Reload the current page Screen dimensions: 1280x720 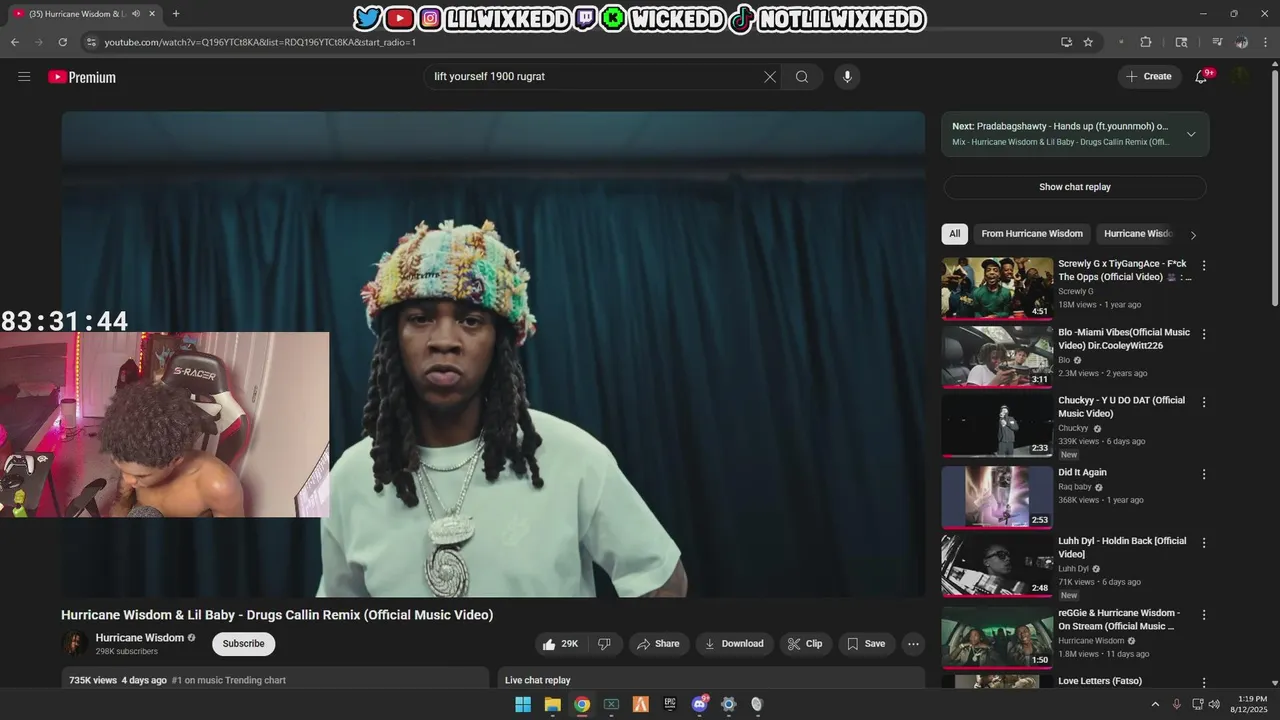pyautogui.click(x=62, y=42)
